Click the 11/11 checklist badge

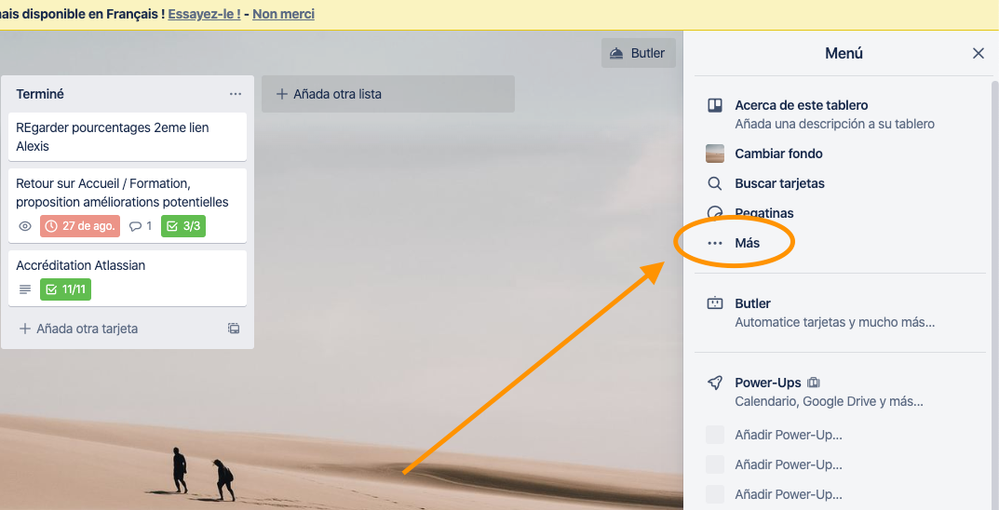click(66, 289)
